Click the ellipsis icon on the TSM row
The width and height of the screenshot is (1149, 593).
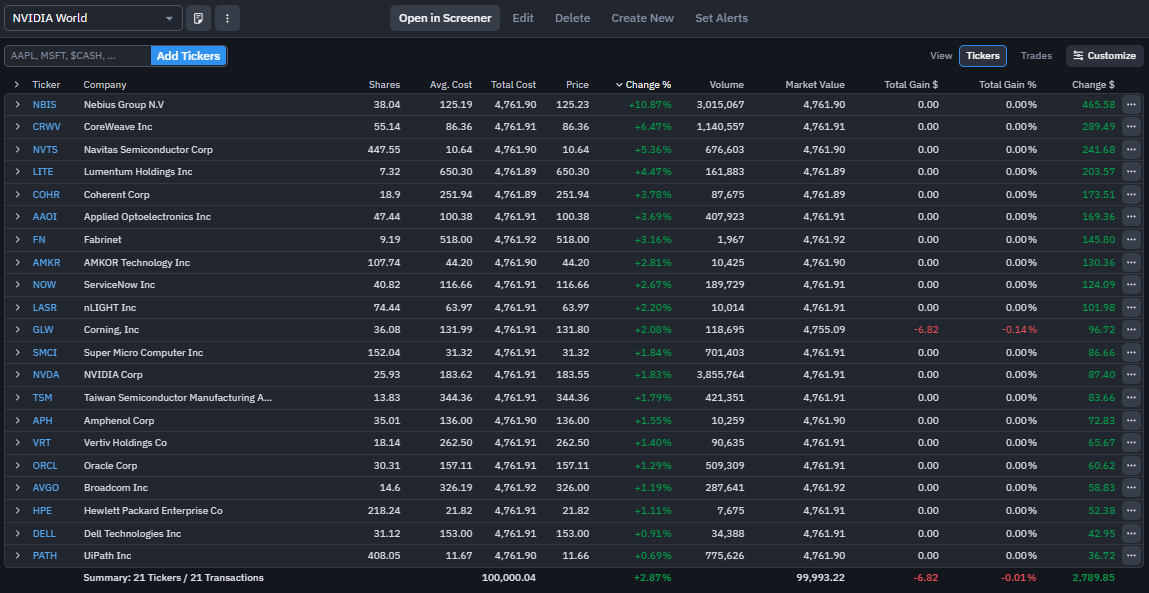[x=1131, y=397]
